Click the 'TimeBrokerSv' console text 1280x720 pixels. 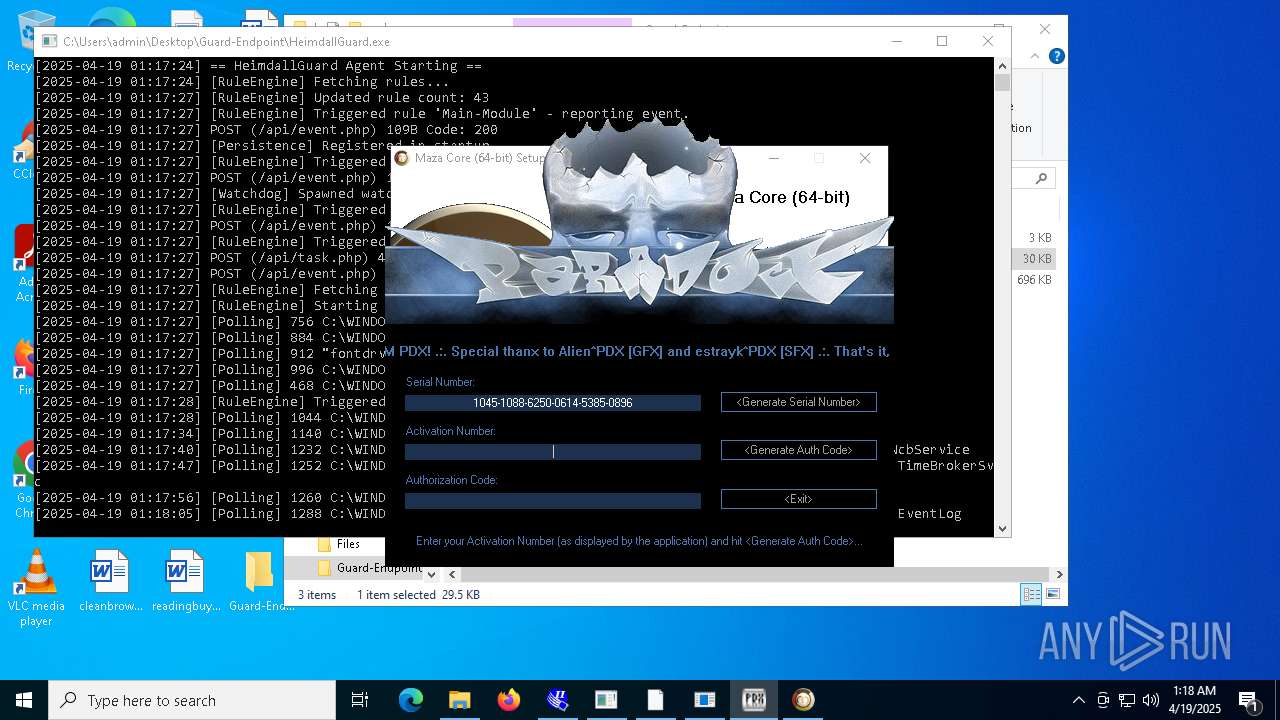945,466
